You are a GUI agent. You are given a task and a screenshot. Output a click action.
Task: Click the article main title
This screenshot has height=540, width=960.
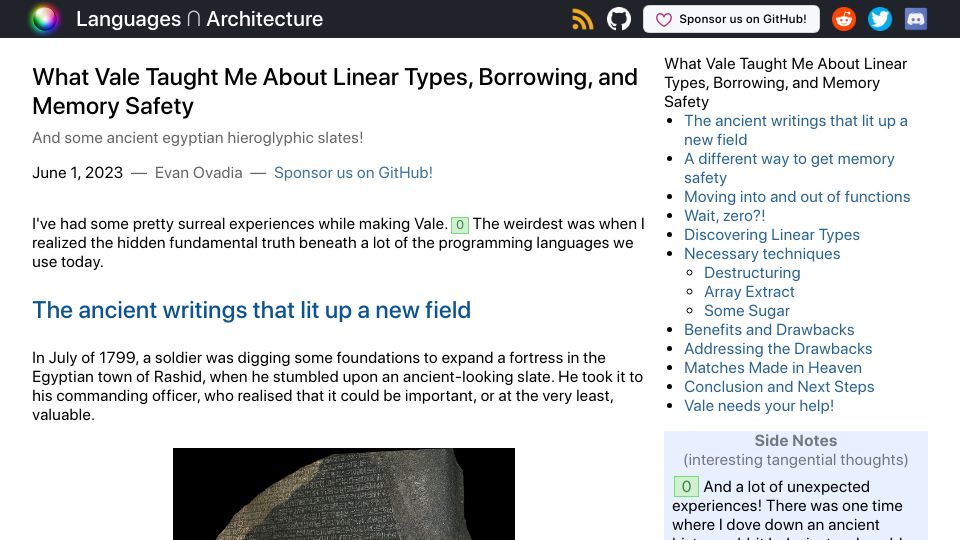[335, 91]
